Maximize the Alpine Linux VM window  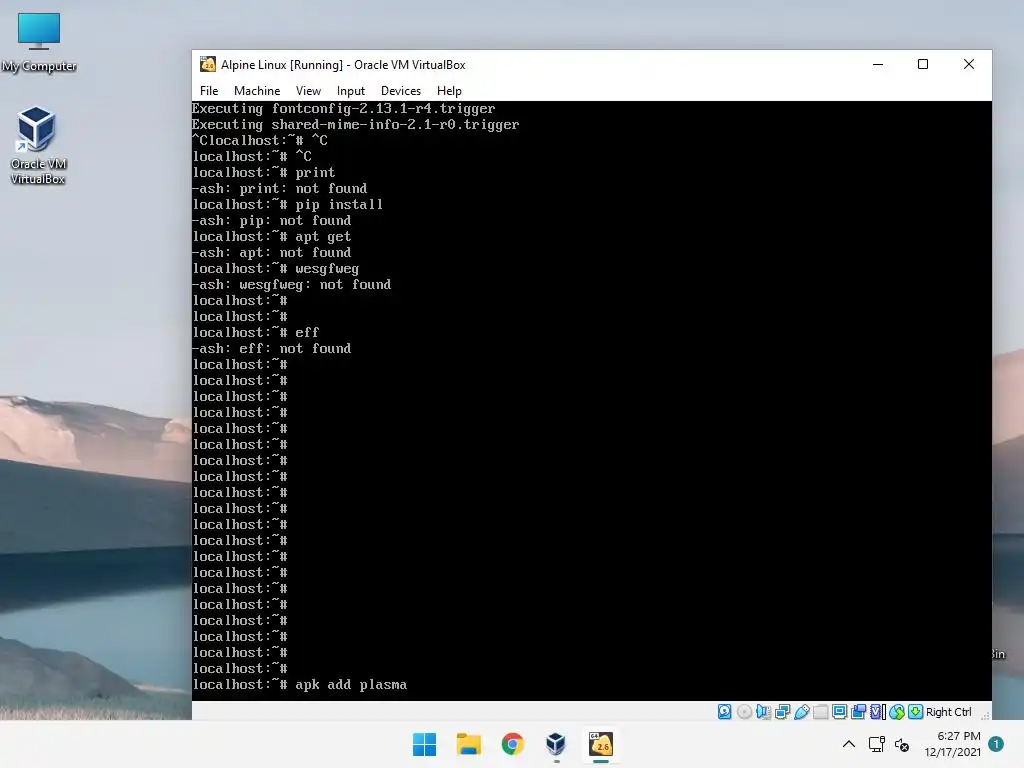923,64
